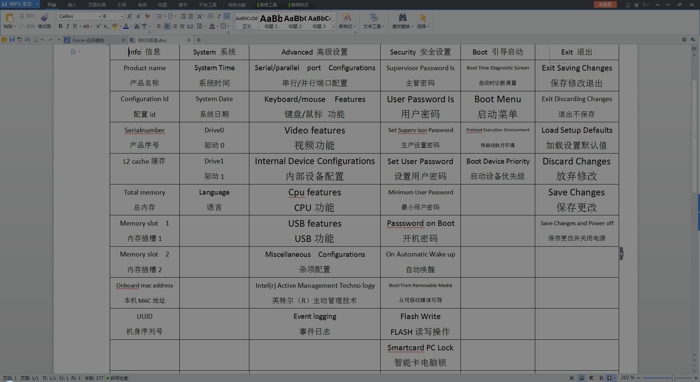Click the Redo arrow icon
The height and width of the screenshot is (382, 700).
coord(50,40)
